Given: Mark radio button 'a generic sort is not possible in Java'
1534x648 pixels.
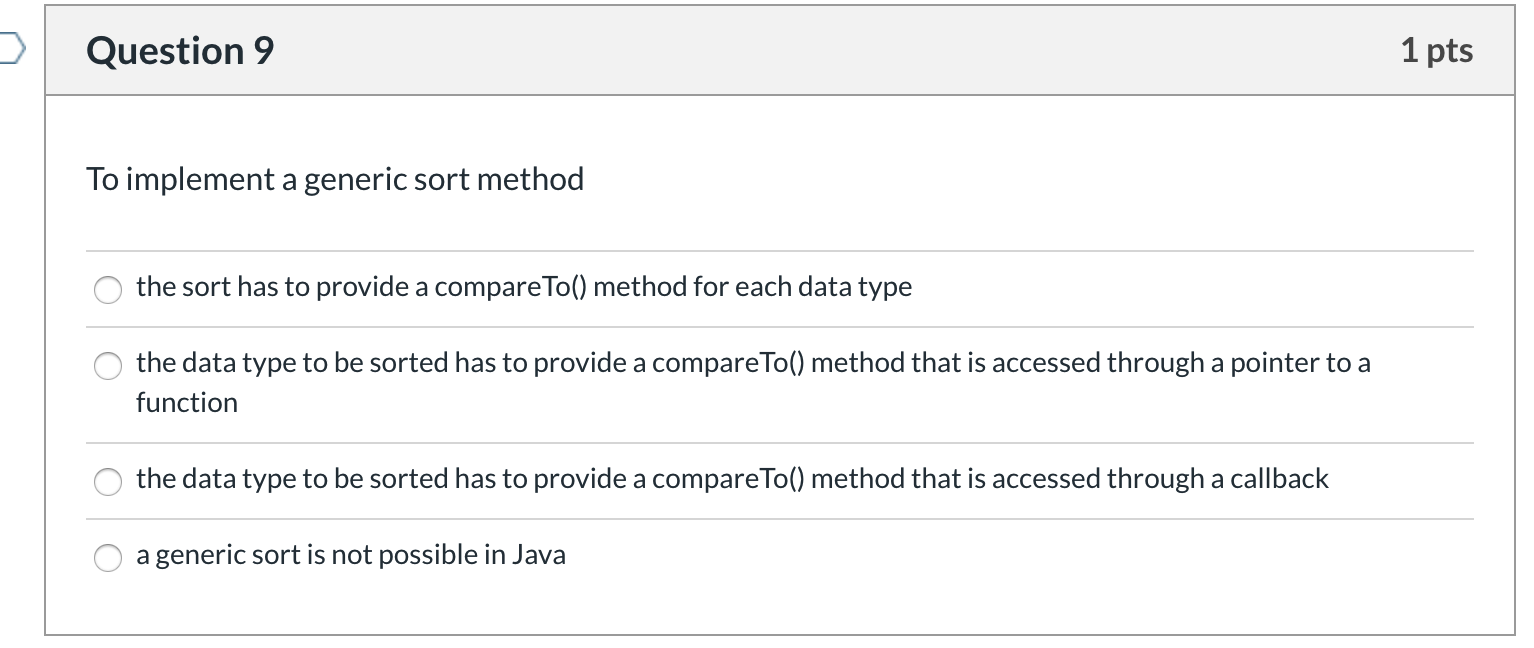Looking at the screenshot, I should point(107,558).
